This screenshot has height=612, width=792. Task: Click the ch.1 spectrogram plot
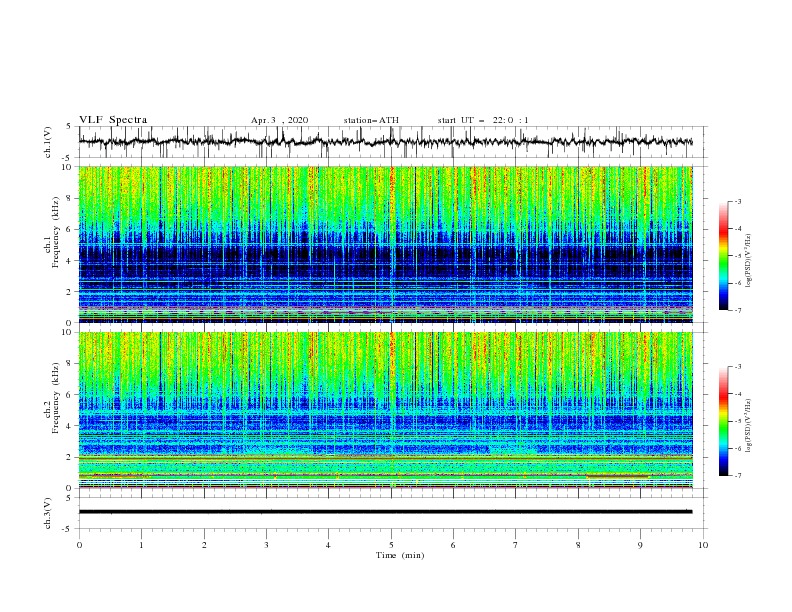pos(385,244)
